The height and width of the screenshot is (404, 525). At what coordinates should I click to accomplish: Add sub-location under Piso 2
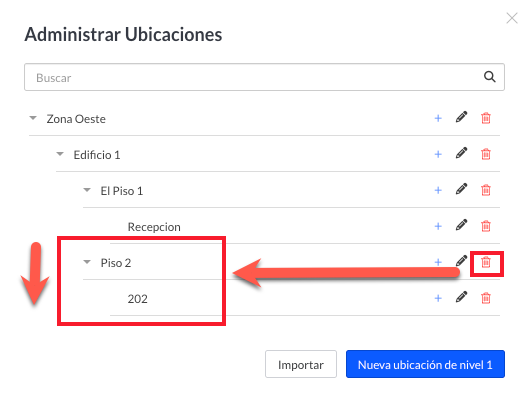[438, 262]
